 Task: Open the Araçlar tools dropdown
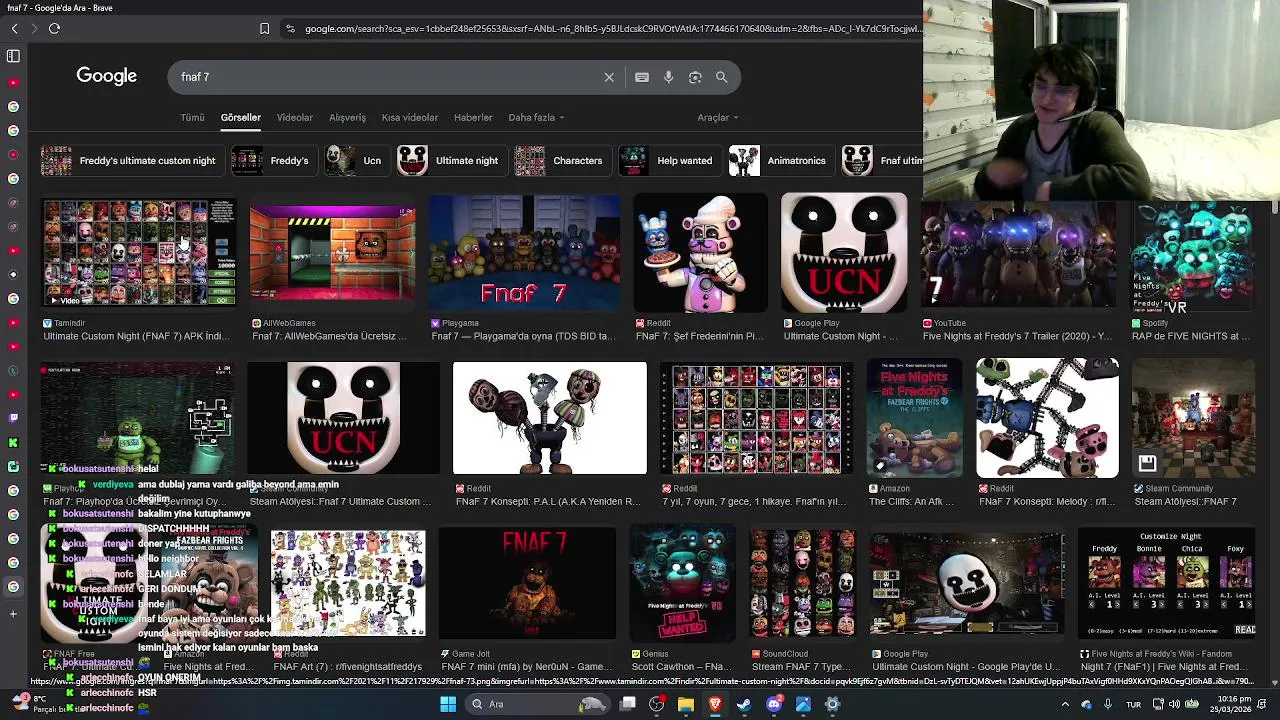coord(718,118)
